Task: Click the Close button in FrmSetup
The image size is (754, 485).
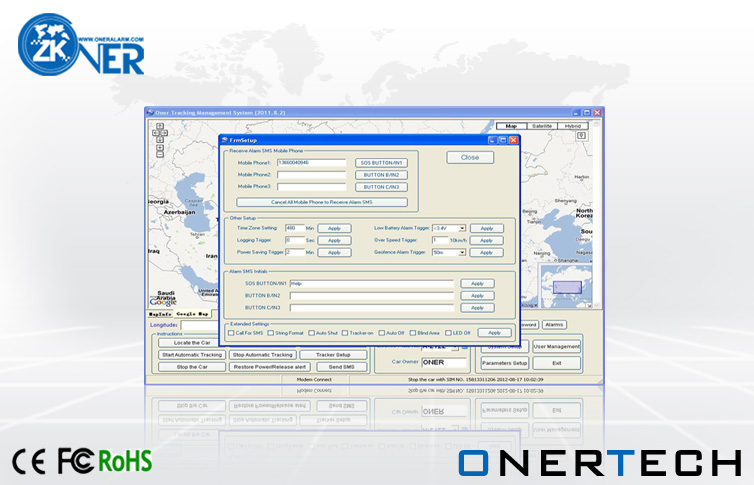Action: (x=470, y=157)
